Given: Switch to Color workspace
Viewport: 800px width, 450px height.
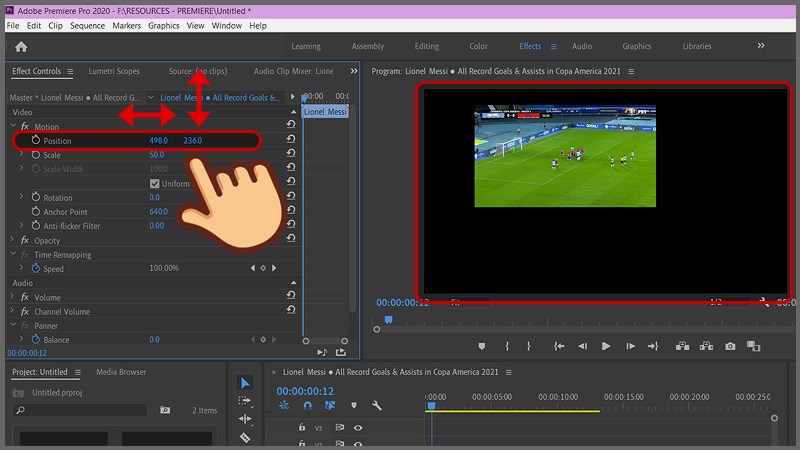Looking at the screenshot, I should (x=478, y=46).
